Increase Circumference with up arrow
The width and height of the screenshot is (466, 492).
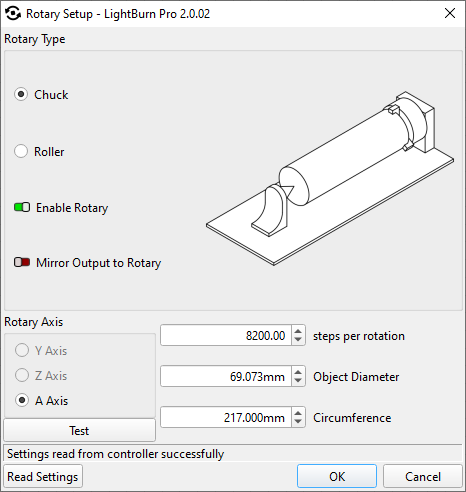pos(298,413)
